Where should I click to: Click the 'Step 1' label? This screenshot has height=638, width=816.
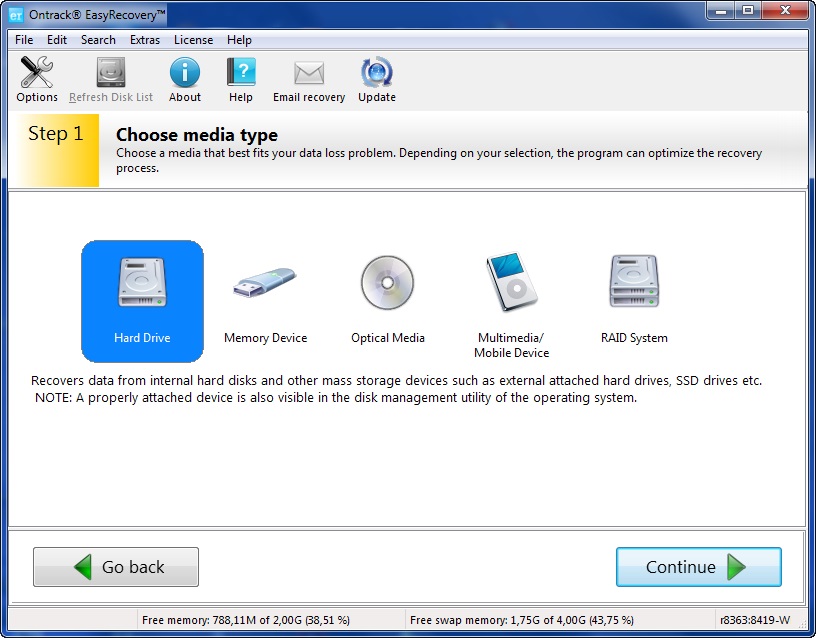[56, 134]
